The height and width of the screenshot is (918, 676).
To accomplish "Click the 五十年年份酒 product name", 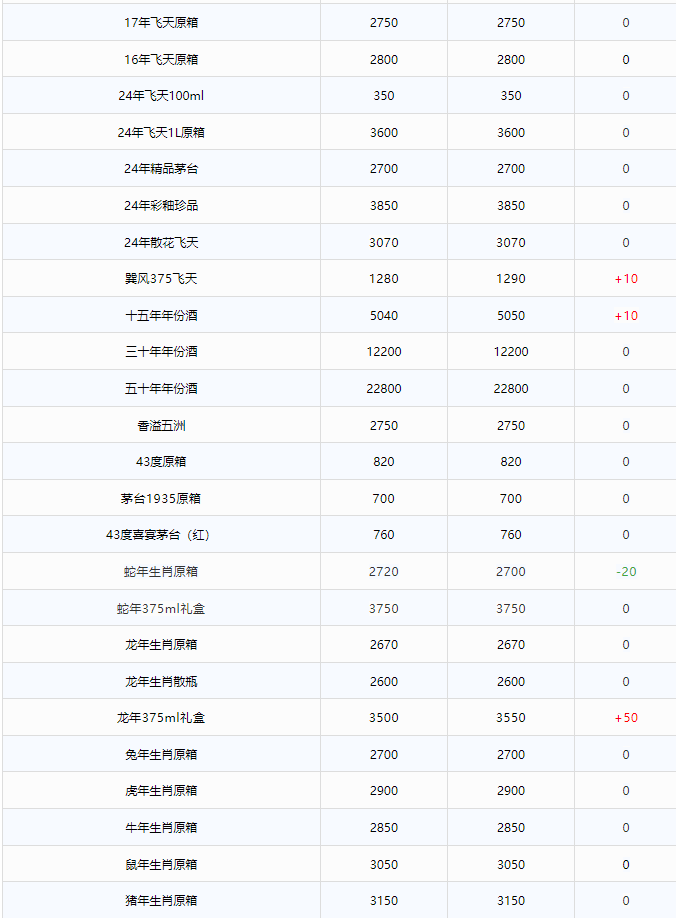I will pyautogui.click(x=161, y=389).
